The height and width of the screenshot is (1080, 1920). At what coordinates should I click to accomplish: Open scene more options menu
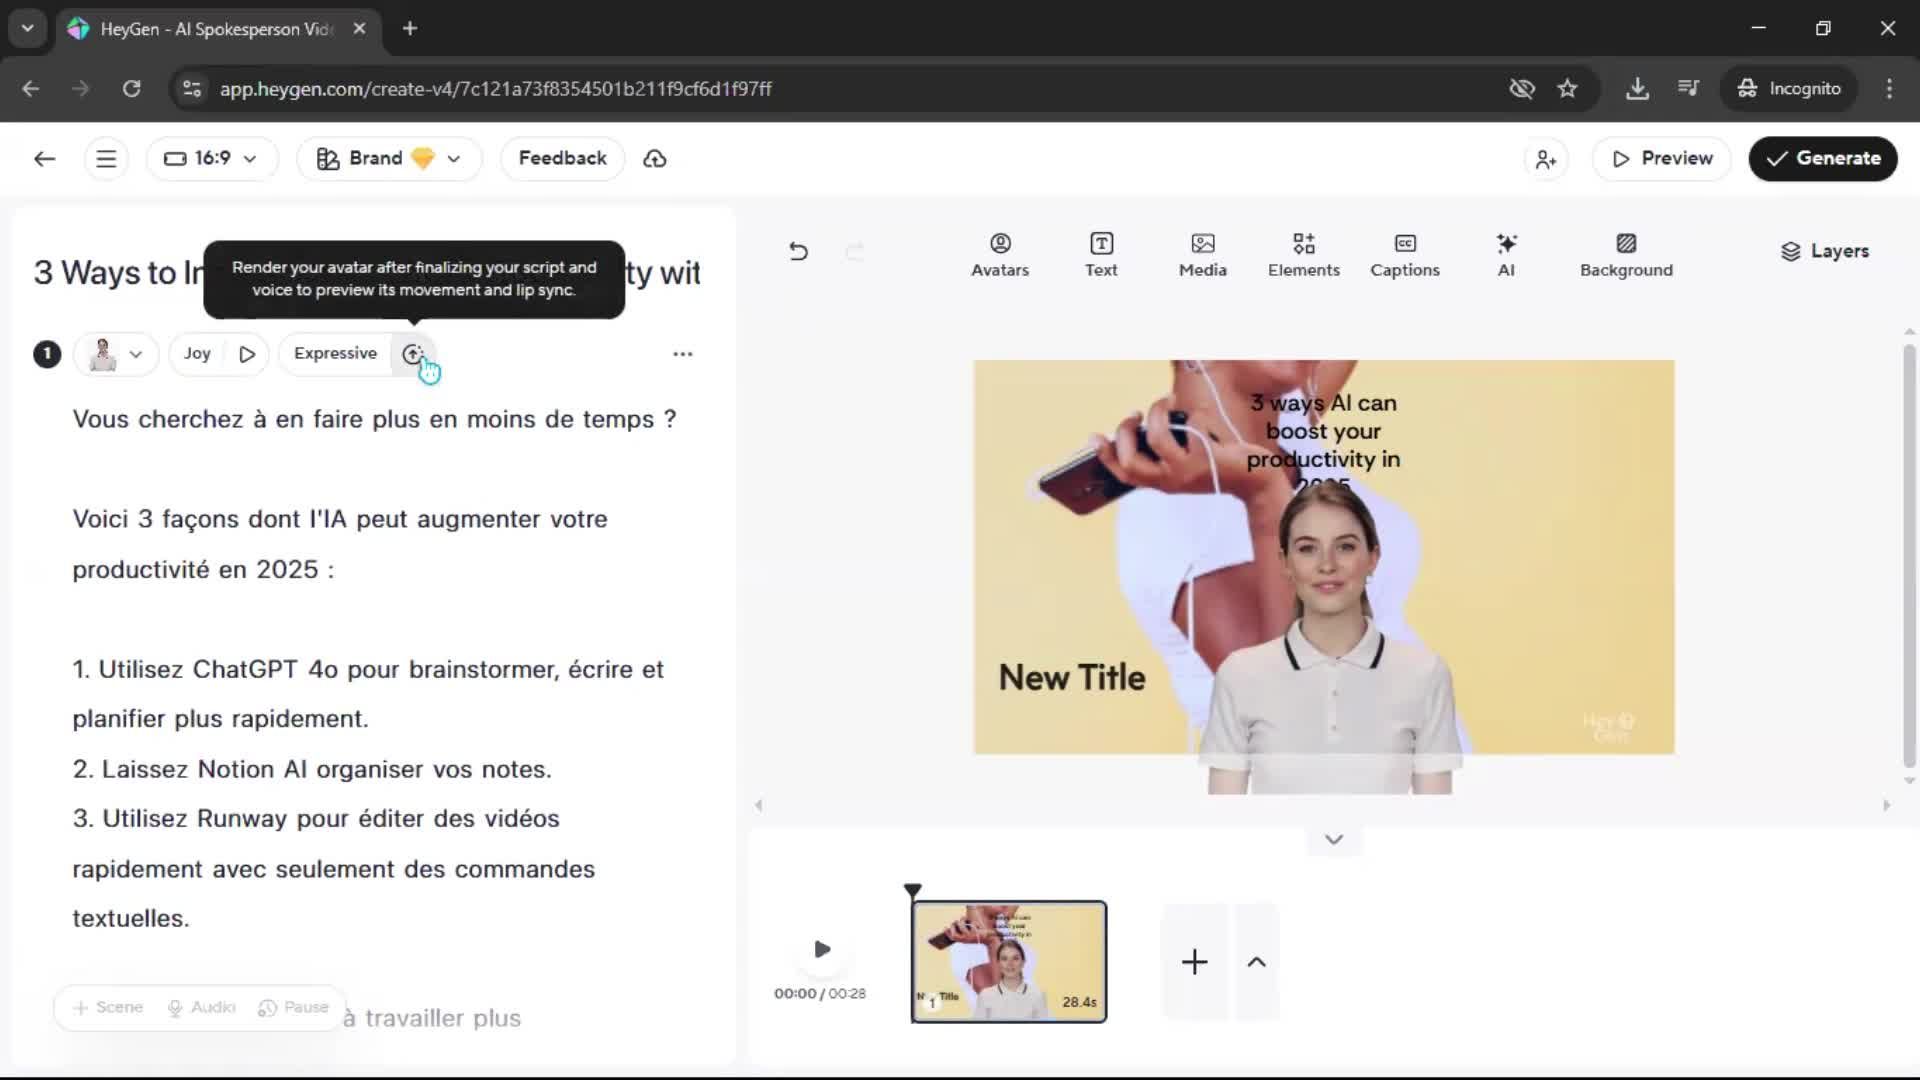pyautogui.click(x=682, y=354)
